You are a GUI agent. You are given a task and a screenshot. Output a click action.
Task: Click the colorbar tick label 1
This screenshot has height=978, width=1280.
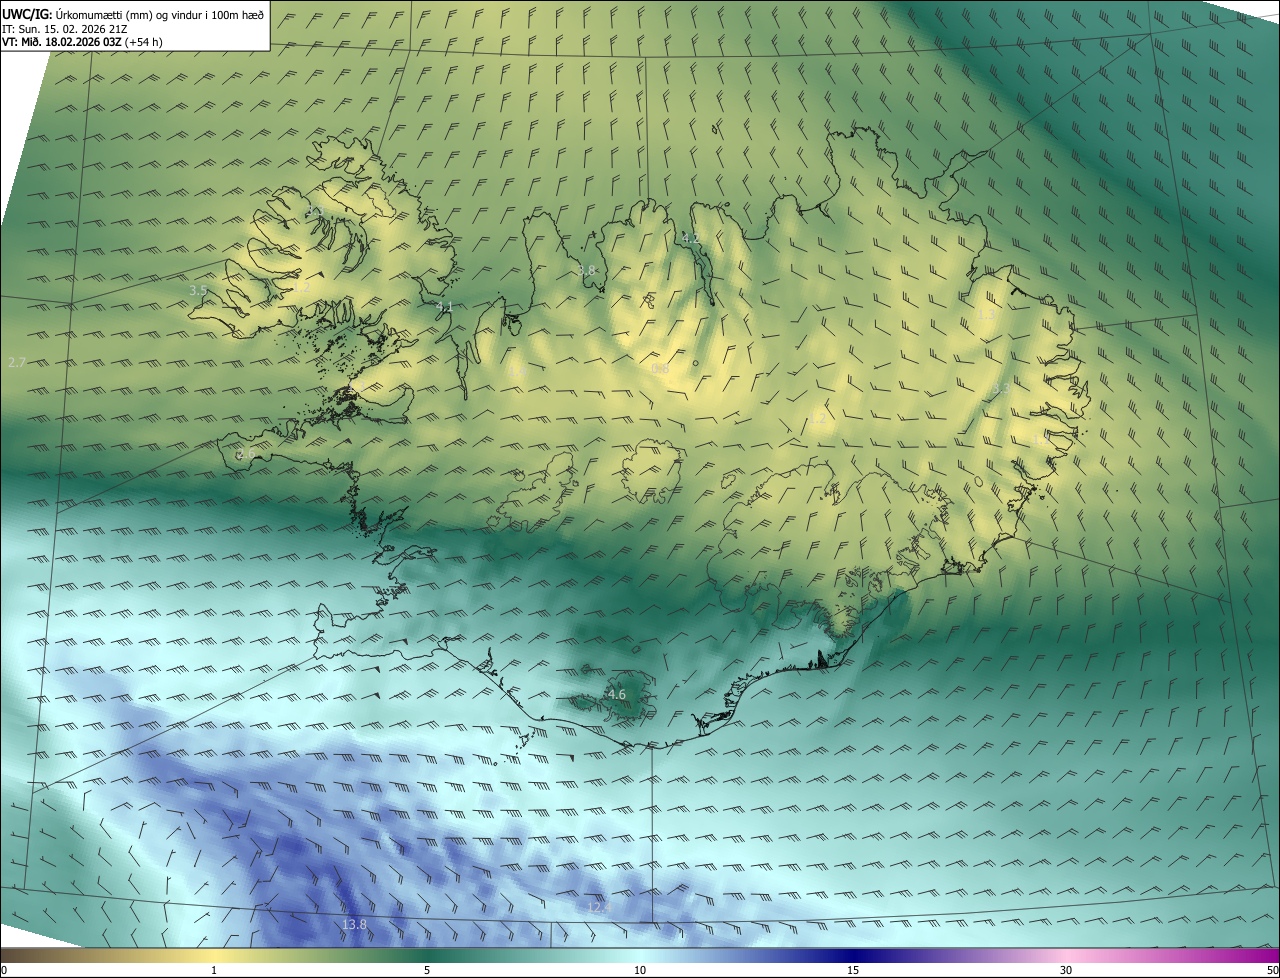[214, 970]
